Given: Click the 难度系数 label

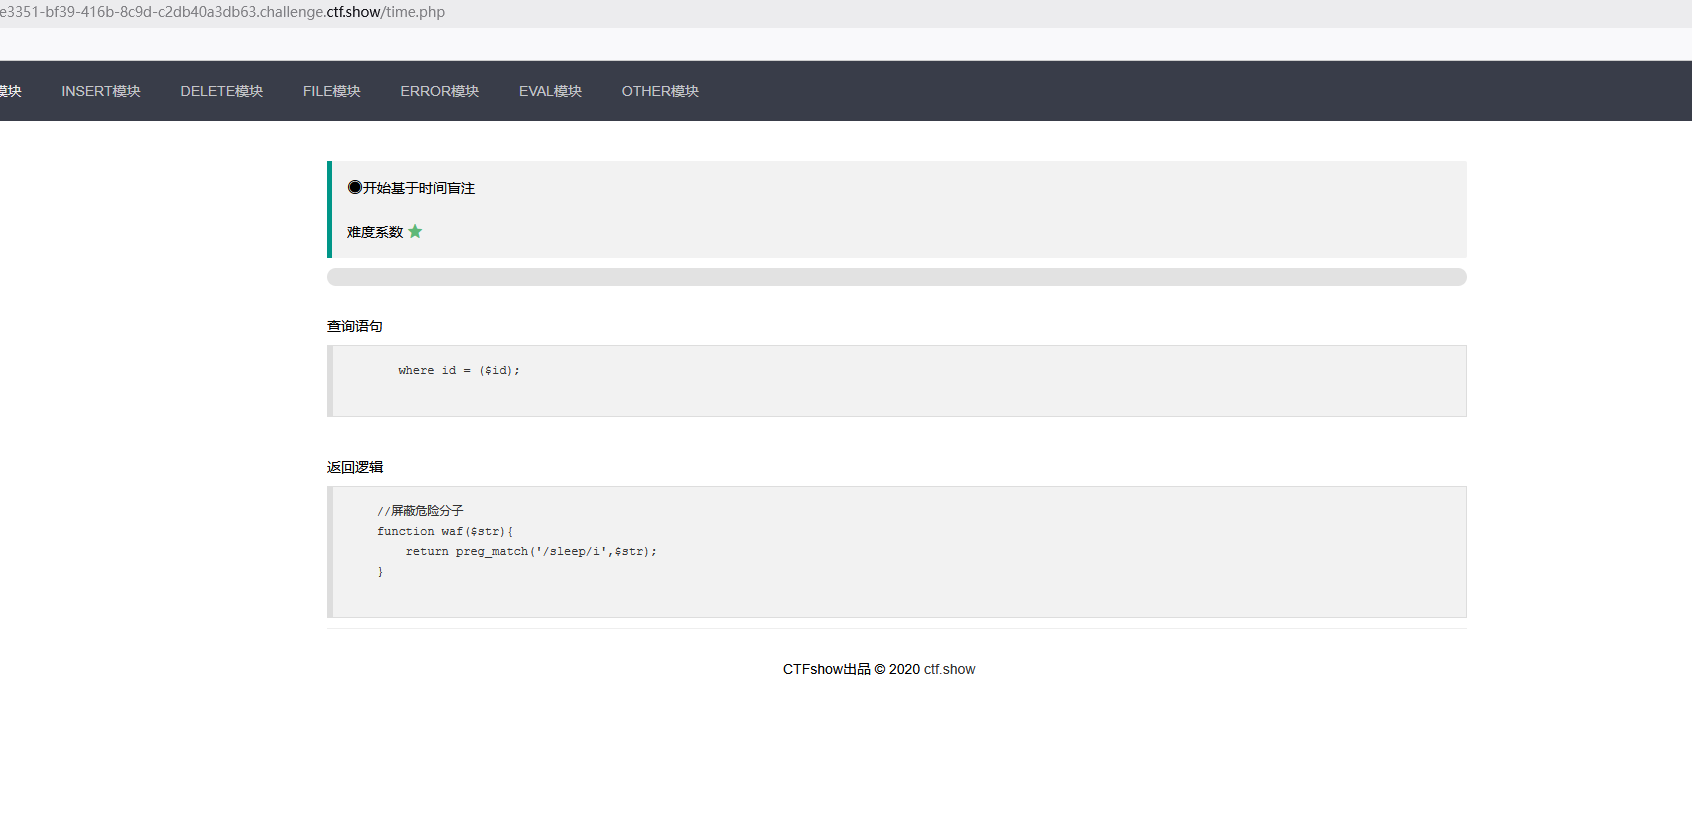Looking at the screenshot, I should [x=375, y=232].
